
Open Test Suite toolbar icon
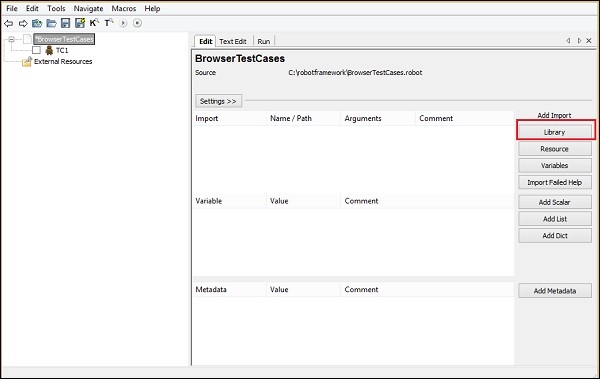(37, 23)
